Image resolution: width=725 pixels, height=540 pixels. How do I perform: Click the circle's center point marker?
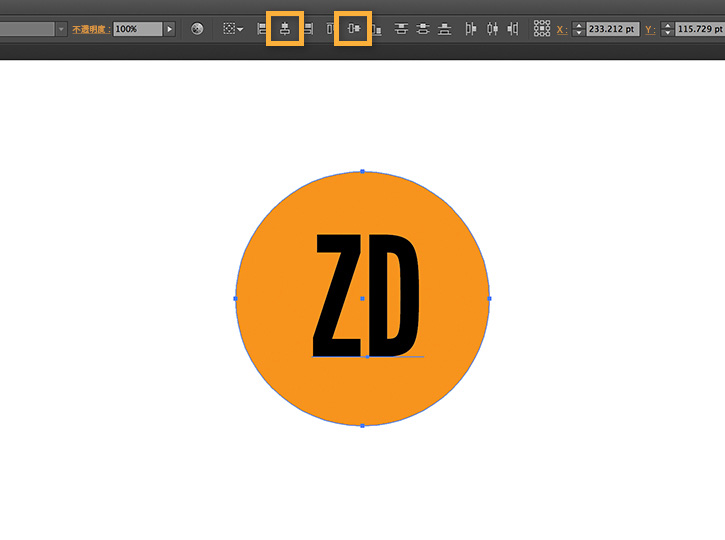[x=362, y=299]
